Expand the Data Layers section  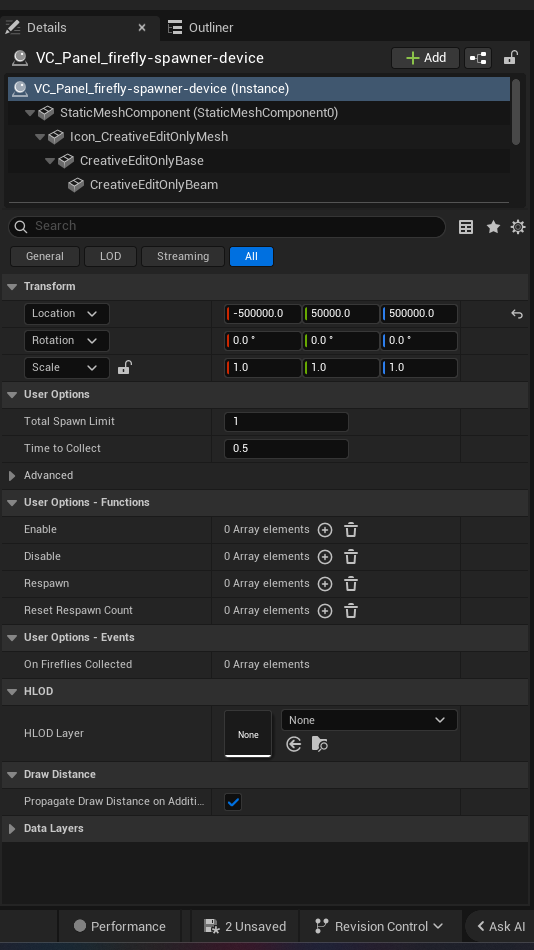(12, 829)
